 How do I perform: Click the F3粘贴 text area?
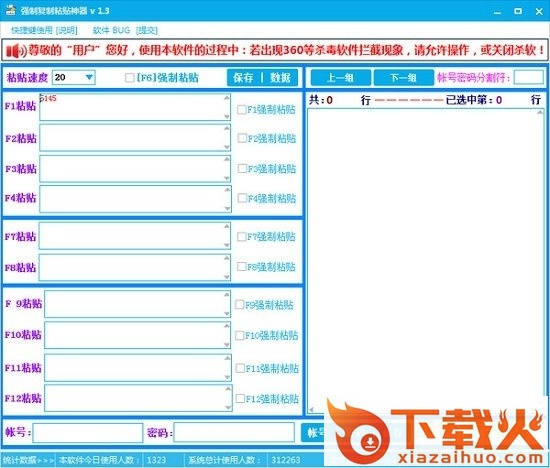click(x=135, y=168)
